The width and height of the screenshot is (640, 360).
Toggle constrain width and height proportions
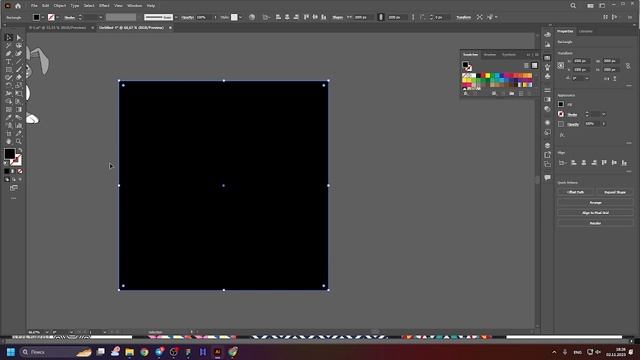[628, 65]
